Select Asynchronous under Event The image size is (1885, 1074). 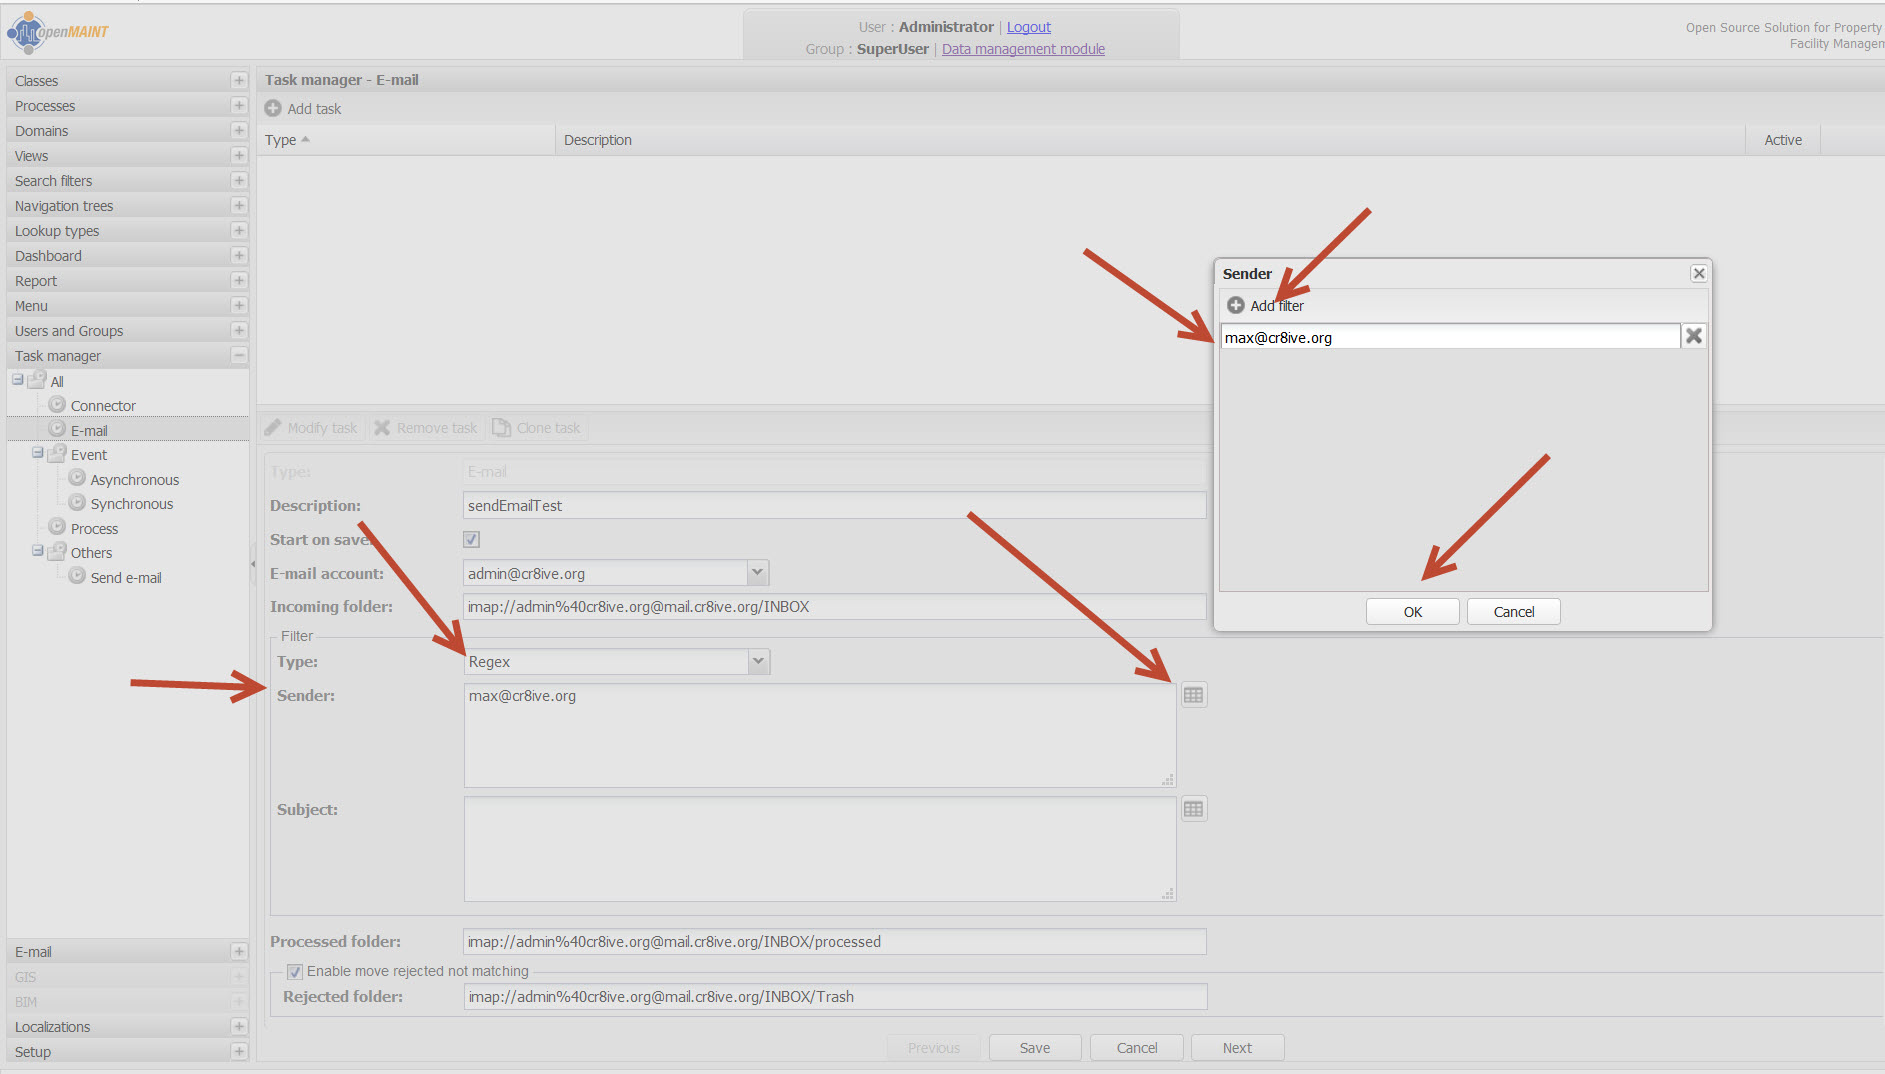[134, 480]
